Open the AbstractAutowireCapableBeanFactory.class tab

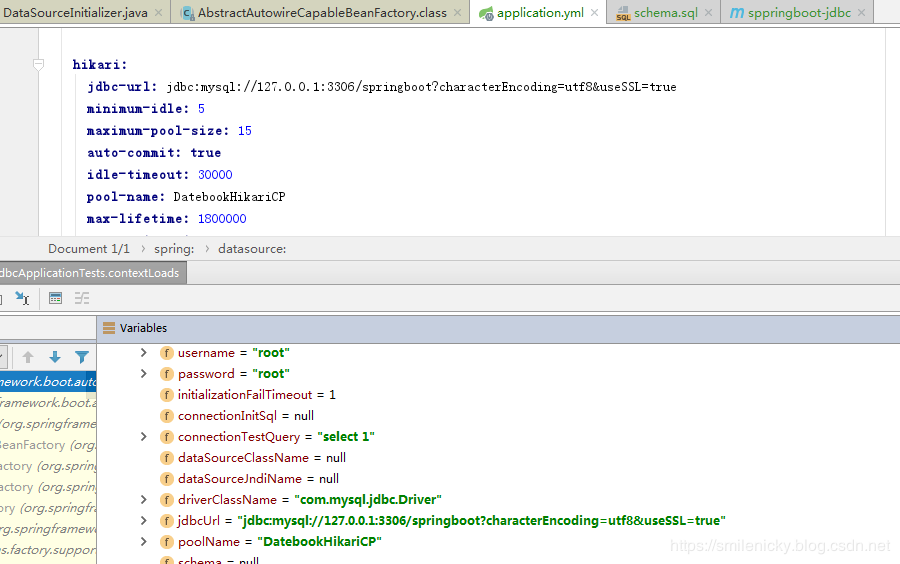(x=322, y=13)
